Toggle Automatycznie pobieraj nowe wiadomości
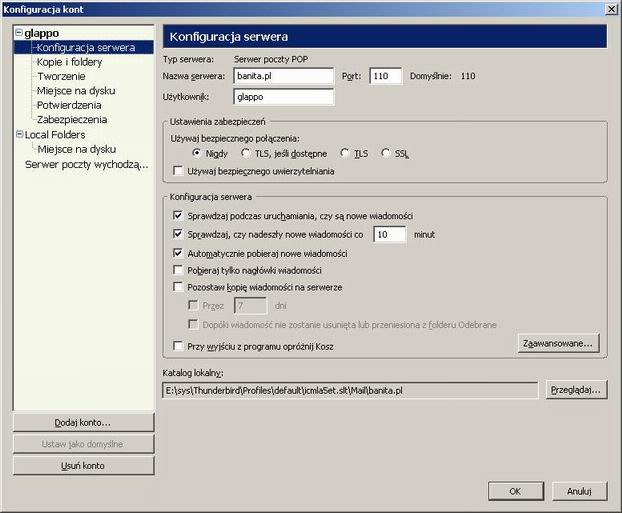This screenshot has width=622, height=513. point(178,253)
